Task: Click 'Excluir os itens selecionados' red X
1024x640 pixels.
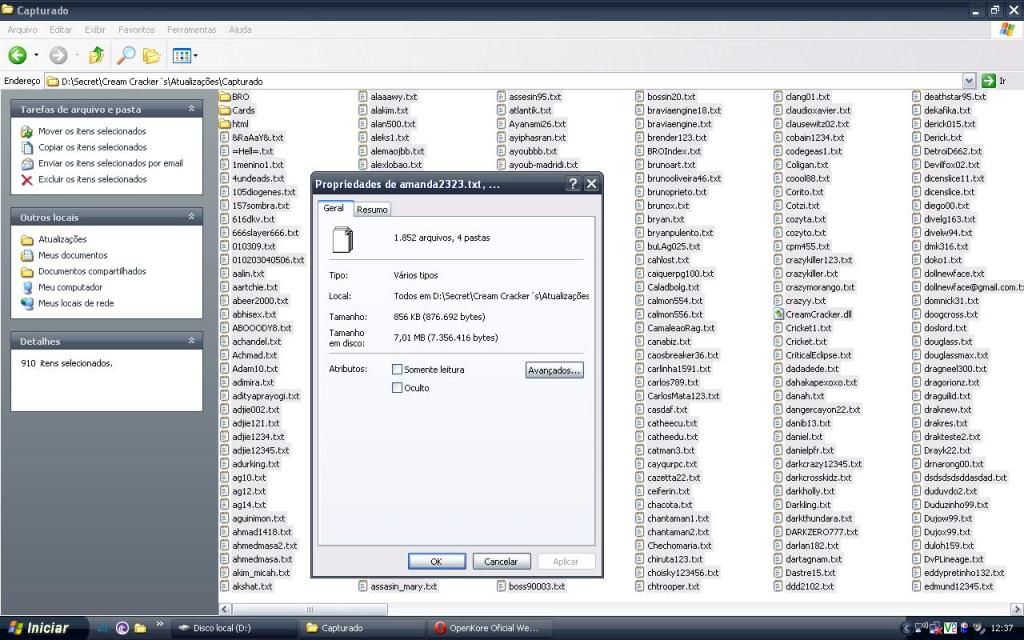Action: tap(27, 180)
